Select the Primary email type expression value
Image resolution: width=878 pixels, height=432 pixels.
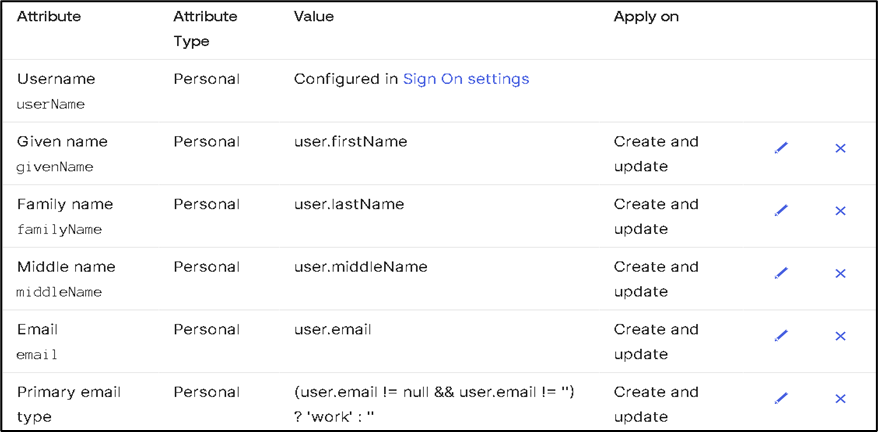click(434, 405)
